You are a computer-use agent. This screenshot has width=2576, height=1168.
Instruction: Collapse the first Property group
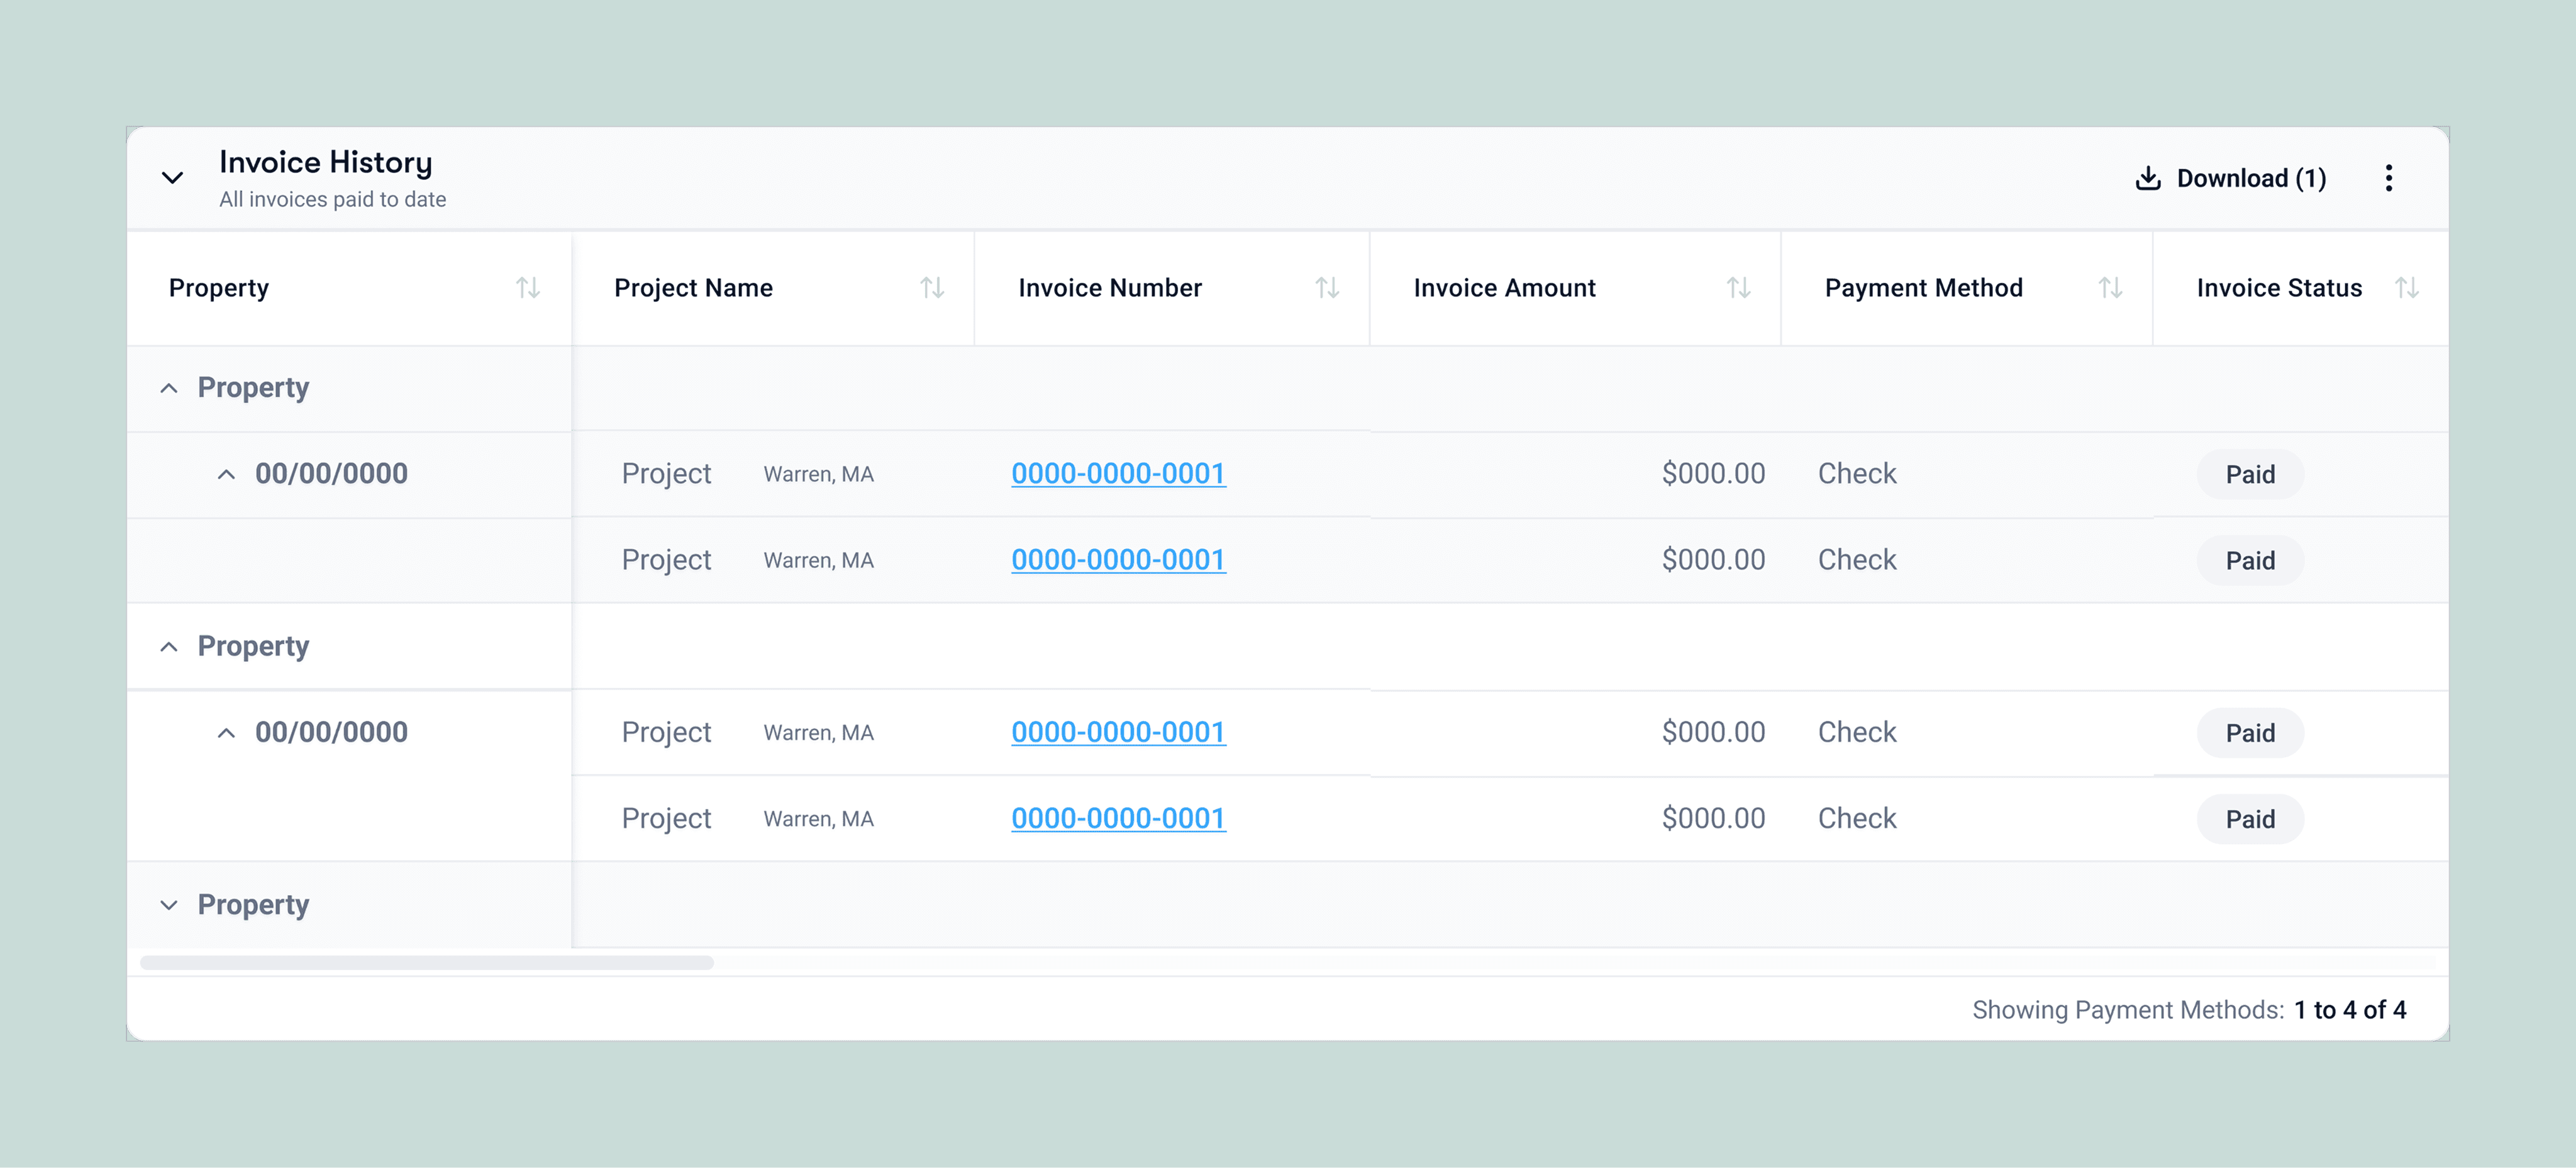(x=169, y=388)
